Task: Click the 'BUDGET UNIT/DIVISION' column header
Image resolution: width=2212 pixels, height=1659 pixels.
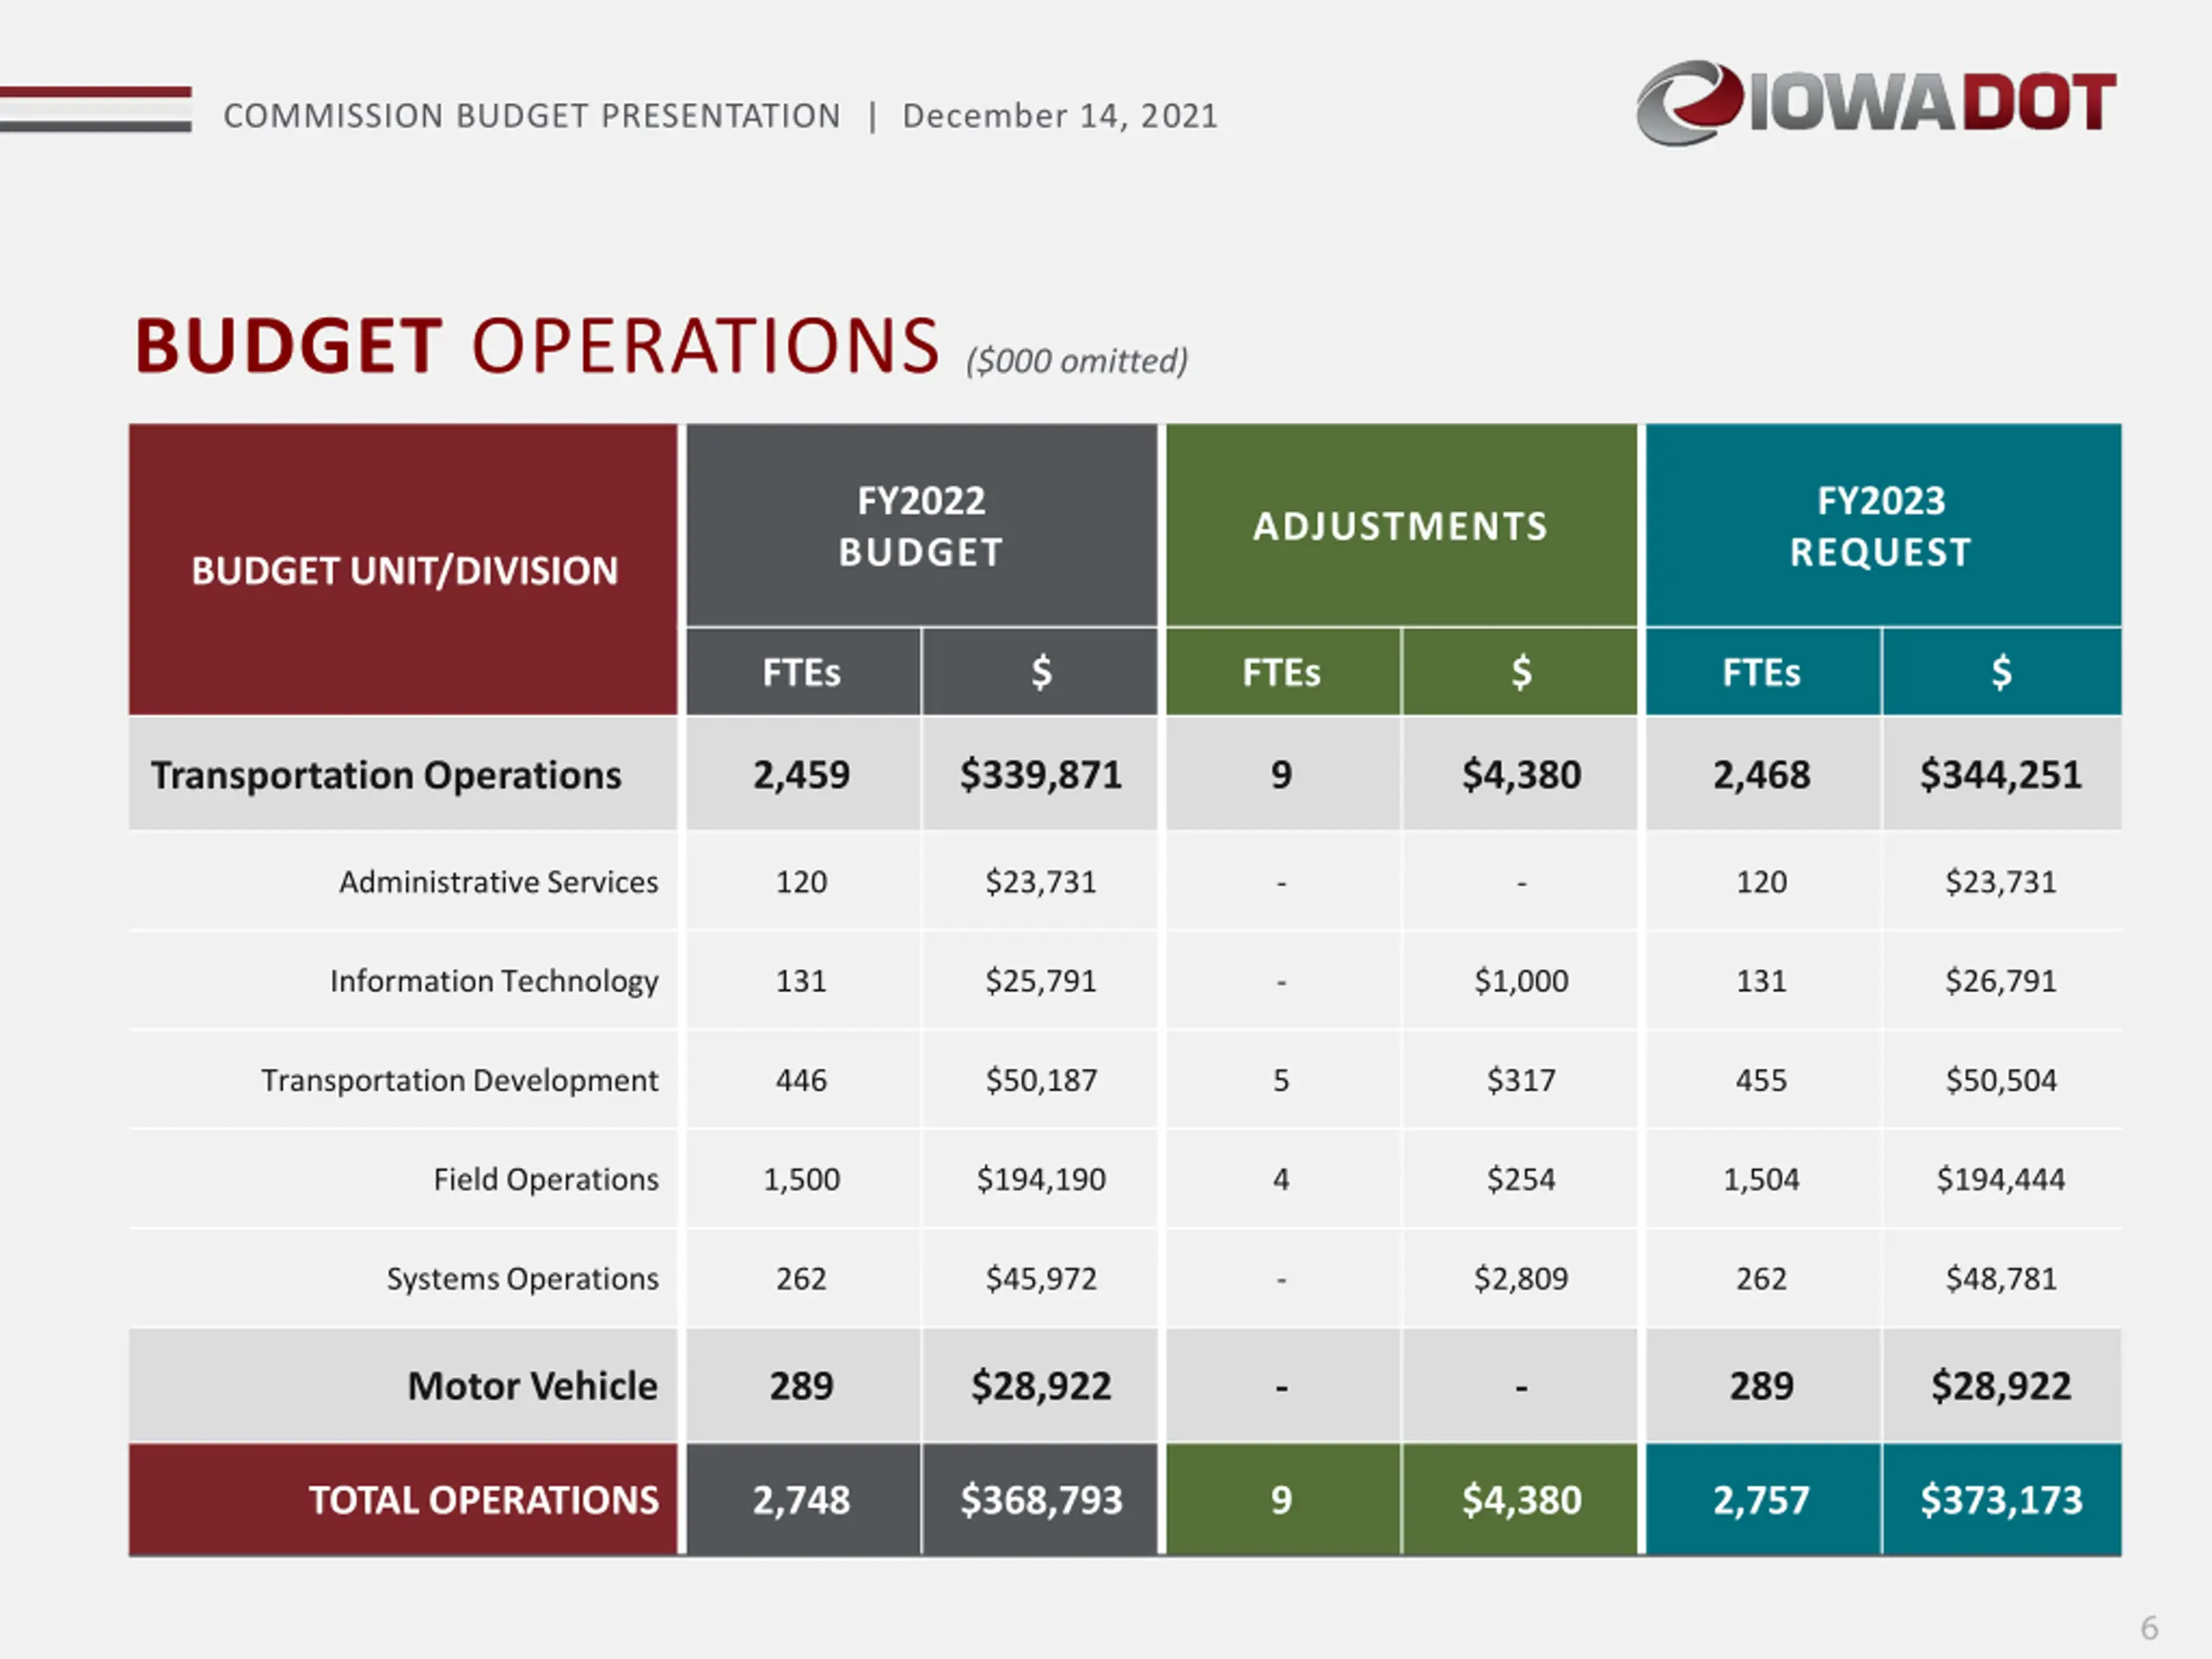Action: point(404,570)
